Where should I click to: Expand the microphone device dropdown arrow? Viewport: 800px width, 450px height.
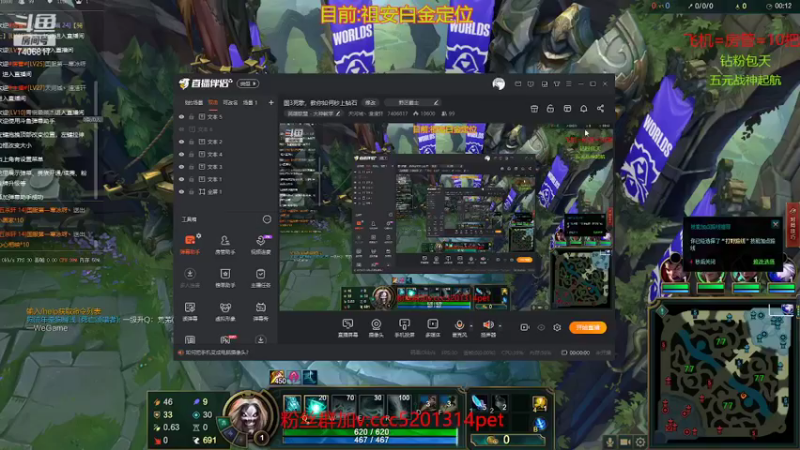tap(471, 326)
